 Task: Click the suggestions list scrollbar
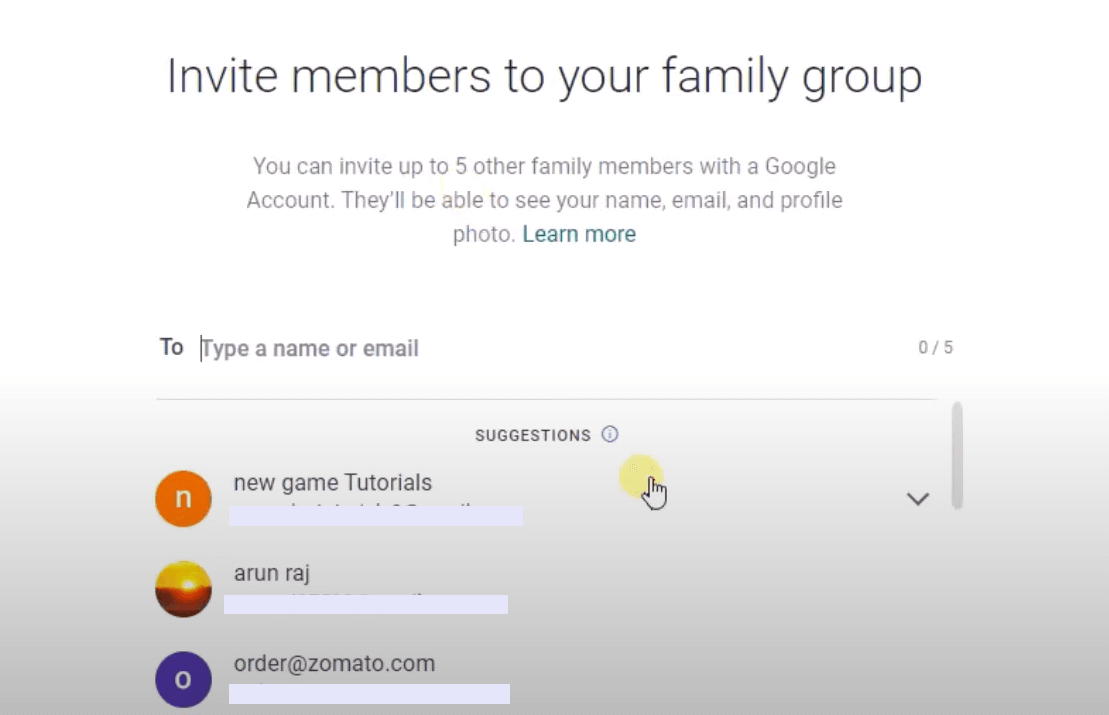point(957,455)
